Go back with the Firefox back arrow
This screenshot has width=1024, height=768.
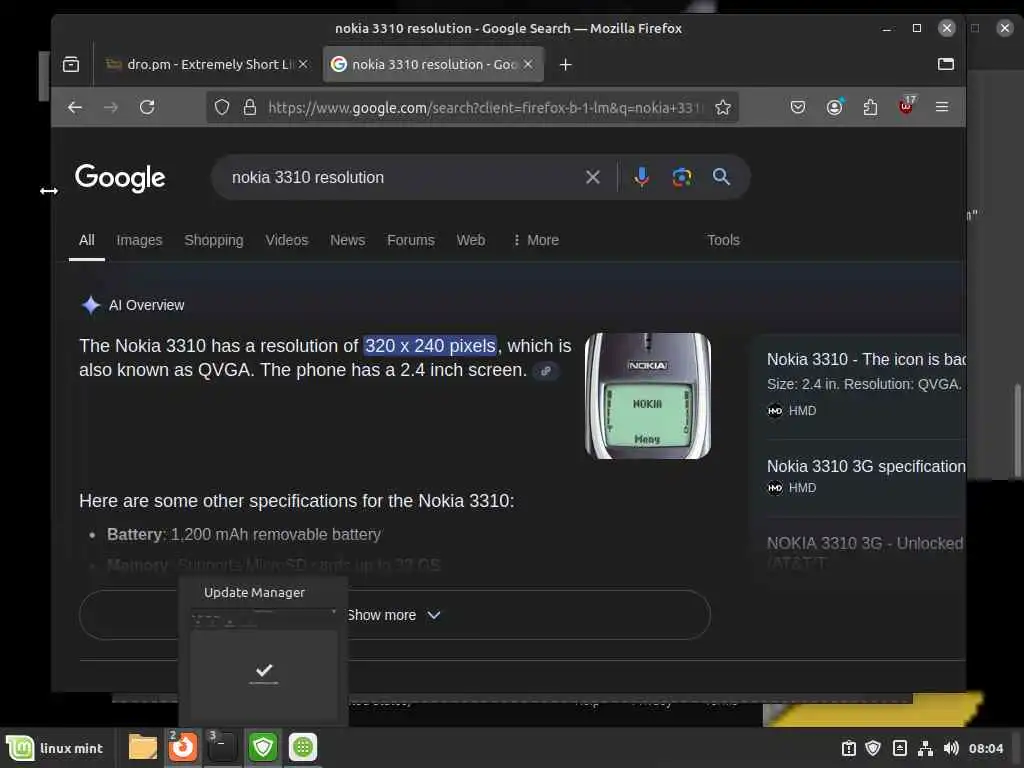click(75, 107)
